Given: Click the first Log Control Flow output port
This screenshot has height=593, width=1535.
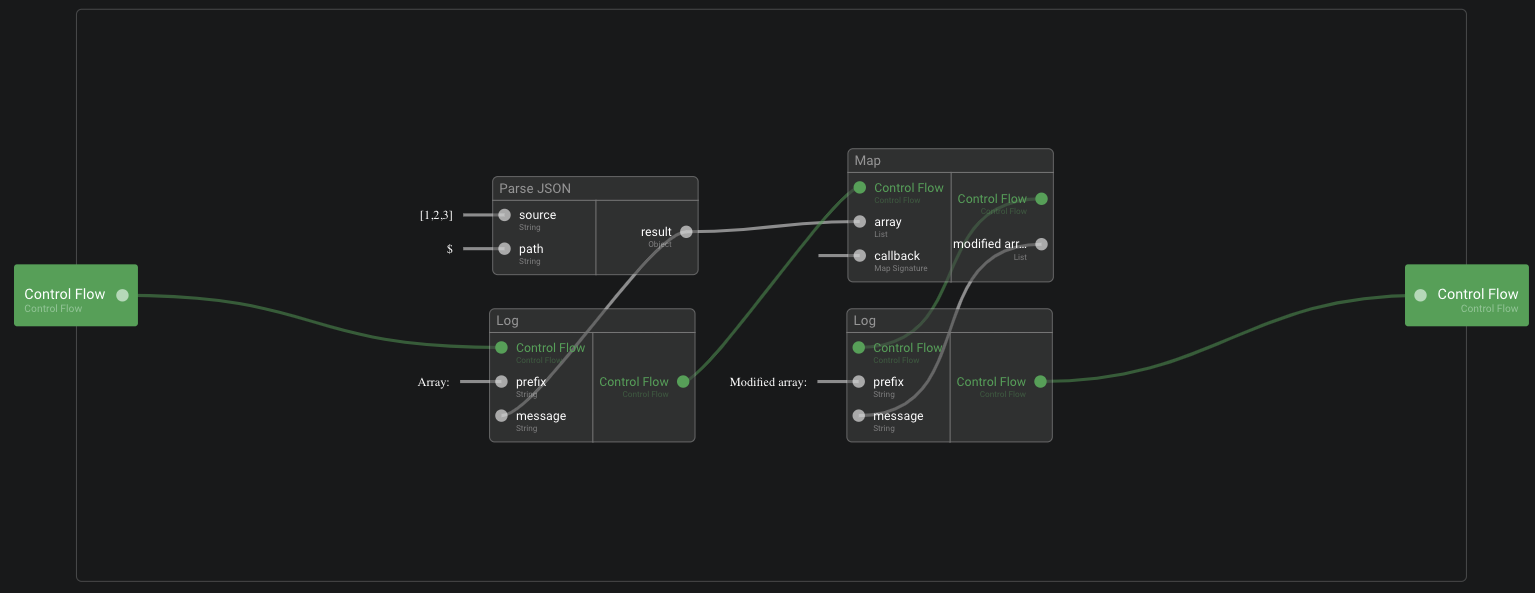Looking at the screenshot, I should point(683,382).
